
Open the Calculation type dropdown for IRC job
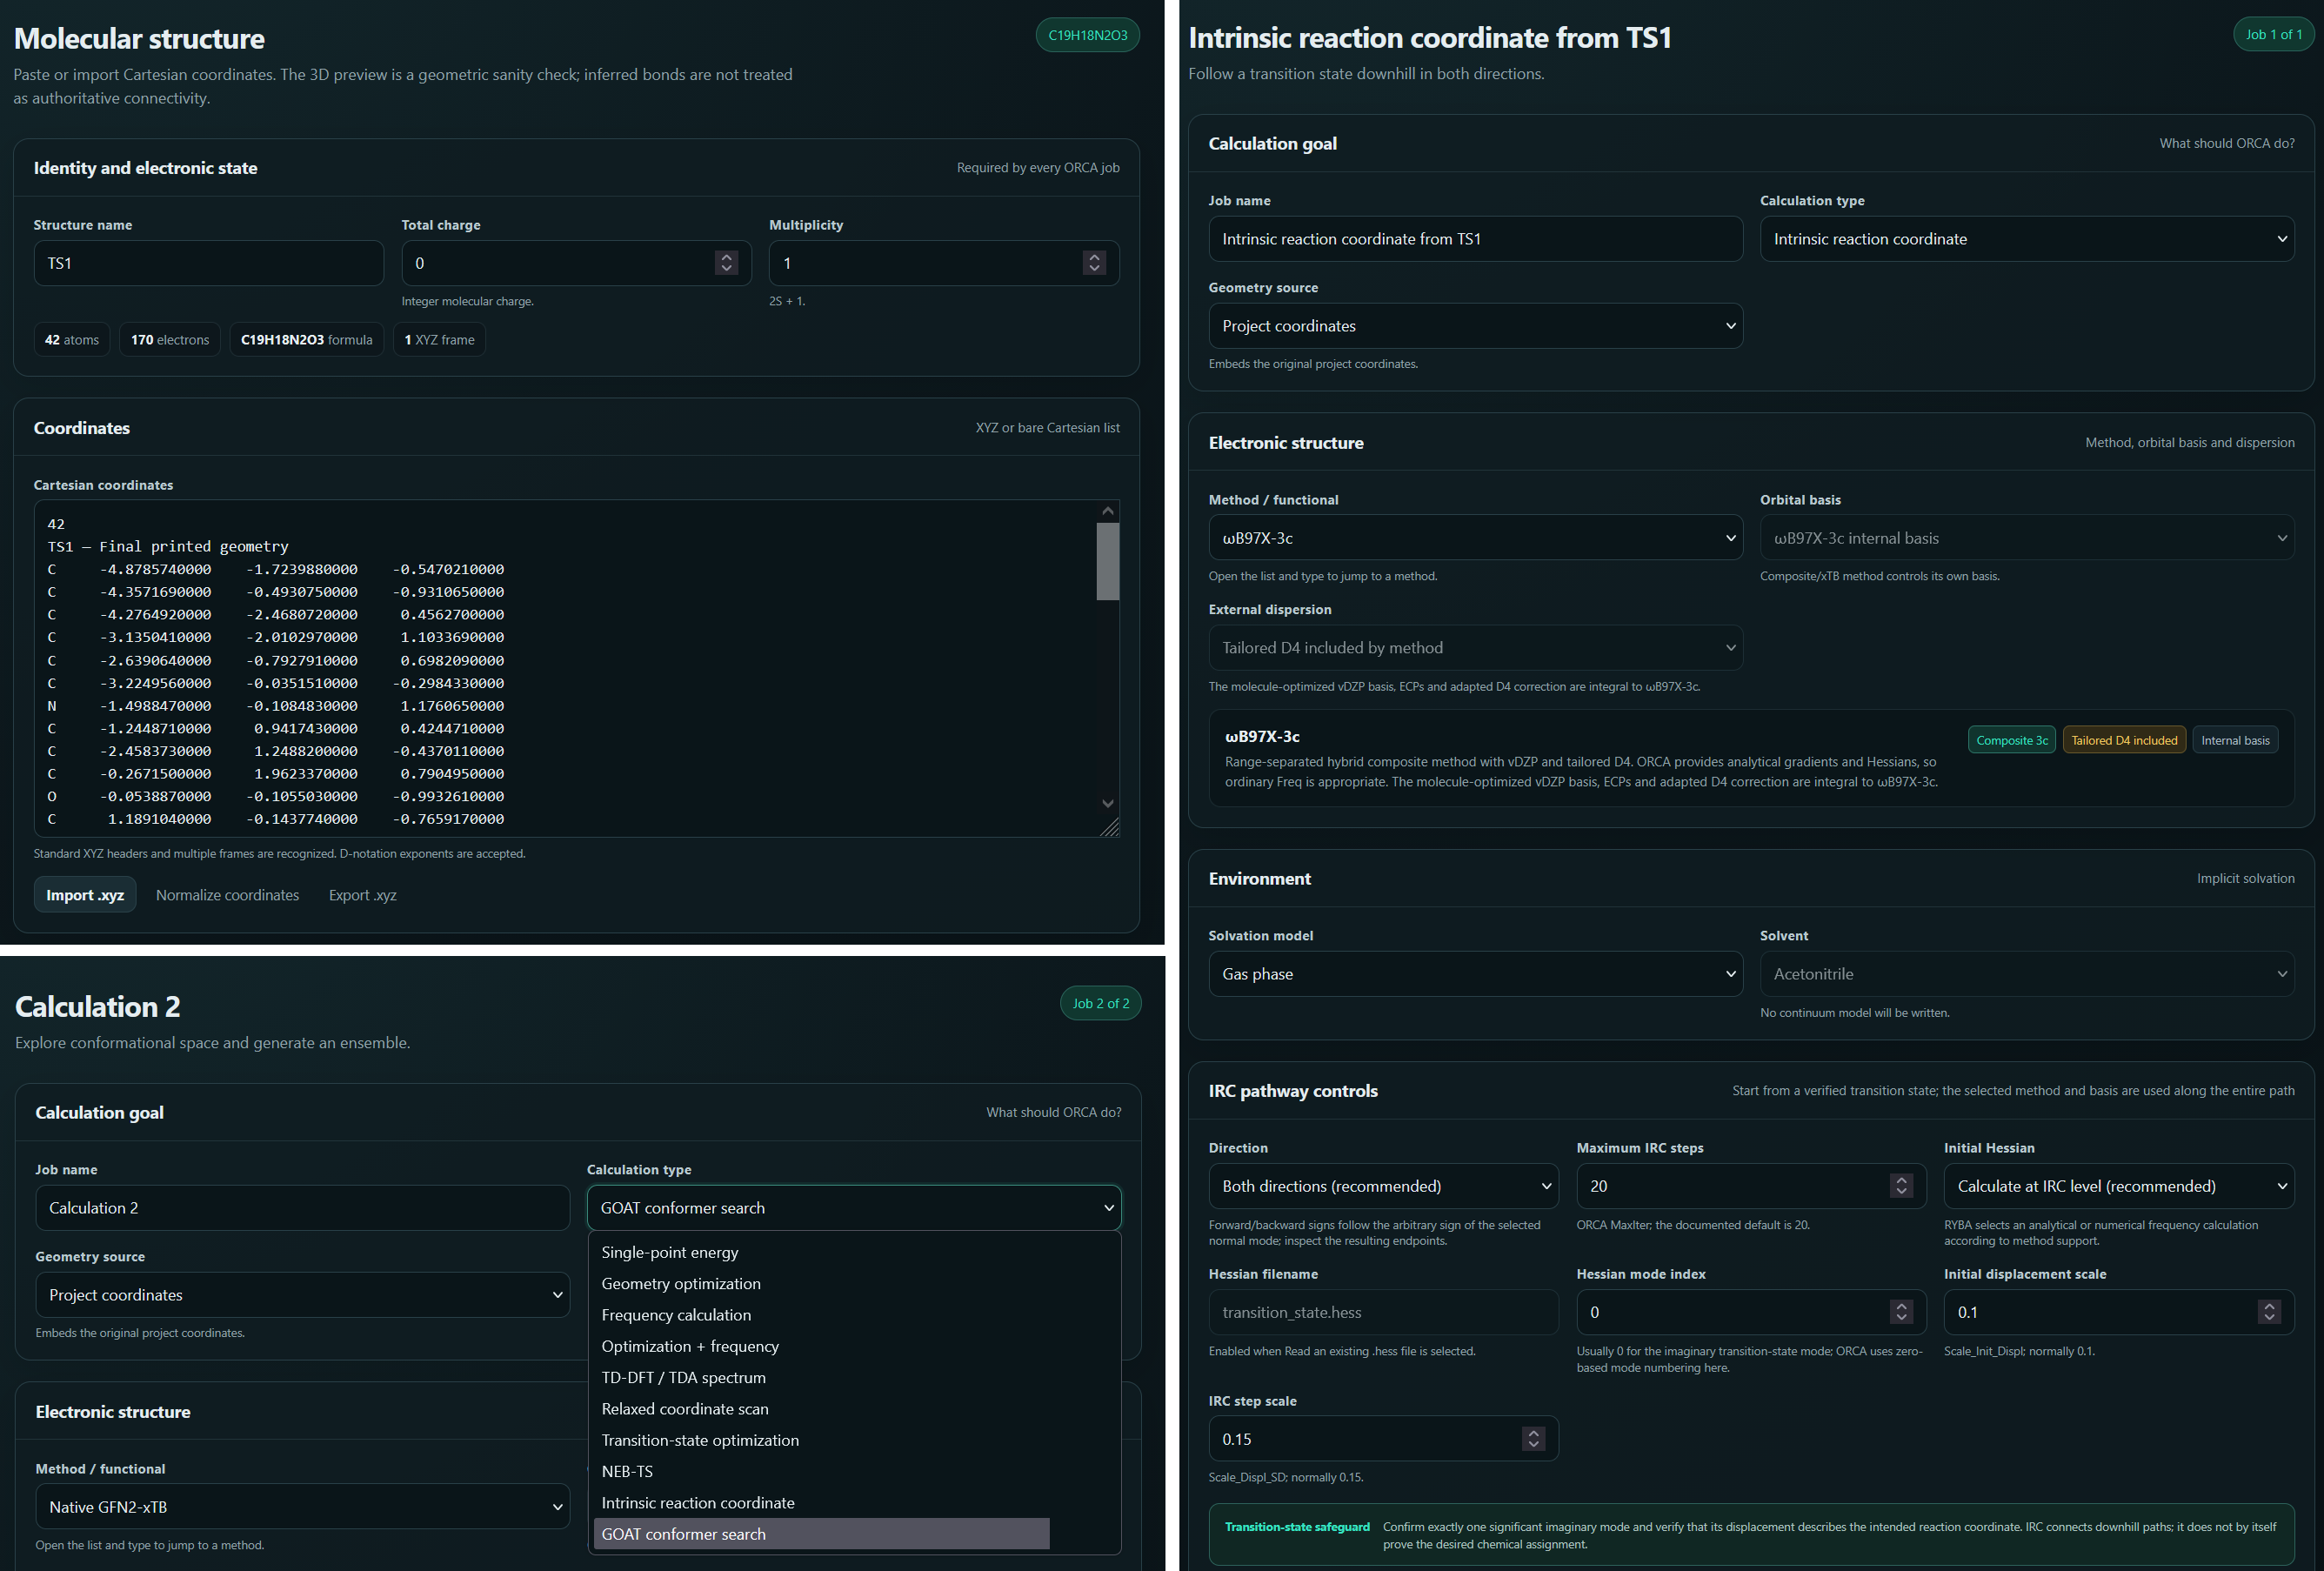[x=2026, y=239]
